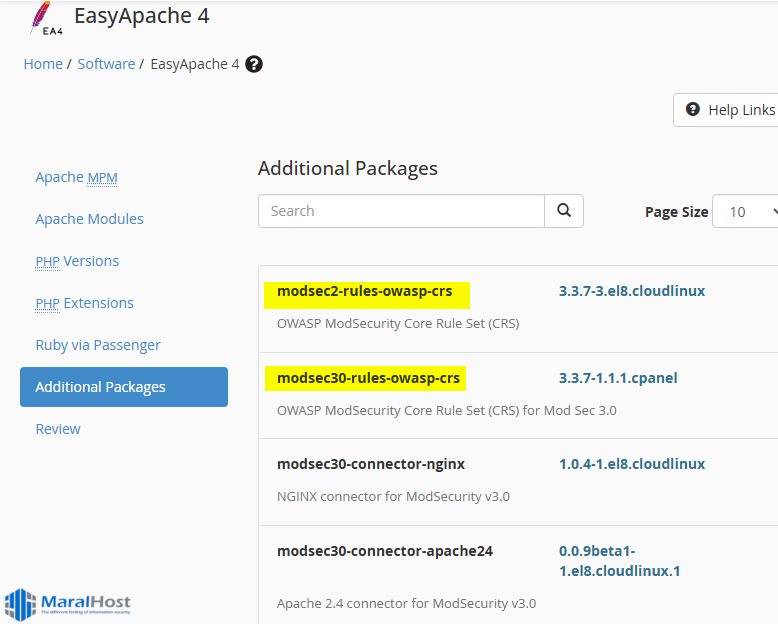Click the modsec30-connector-apache24 package name
This screenshot has height=624, width=778.
[385, 551]
